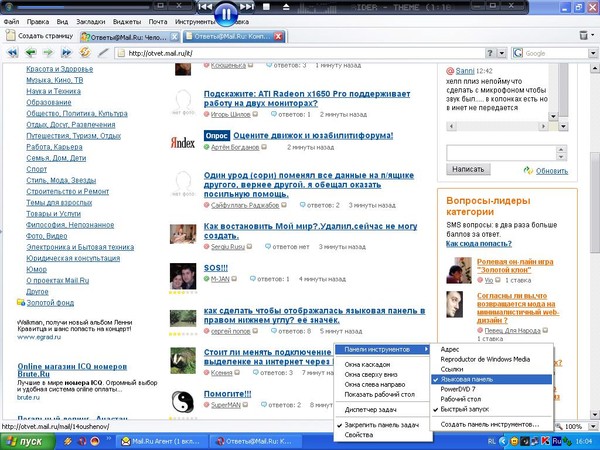
Task: Pause playback in the media player
Action: pos(226,13)
